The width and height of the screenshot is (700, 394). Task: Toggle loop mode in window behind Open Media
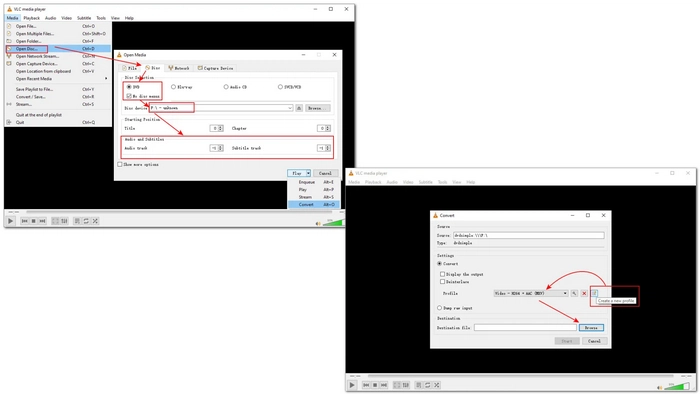[86, 221]
